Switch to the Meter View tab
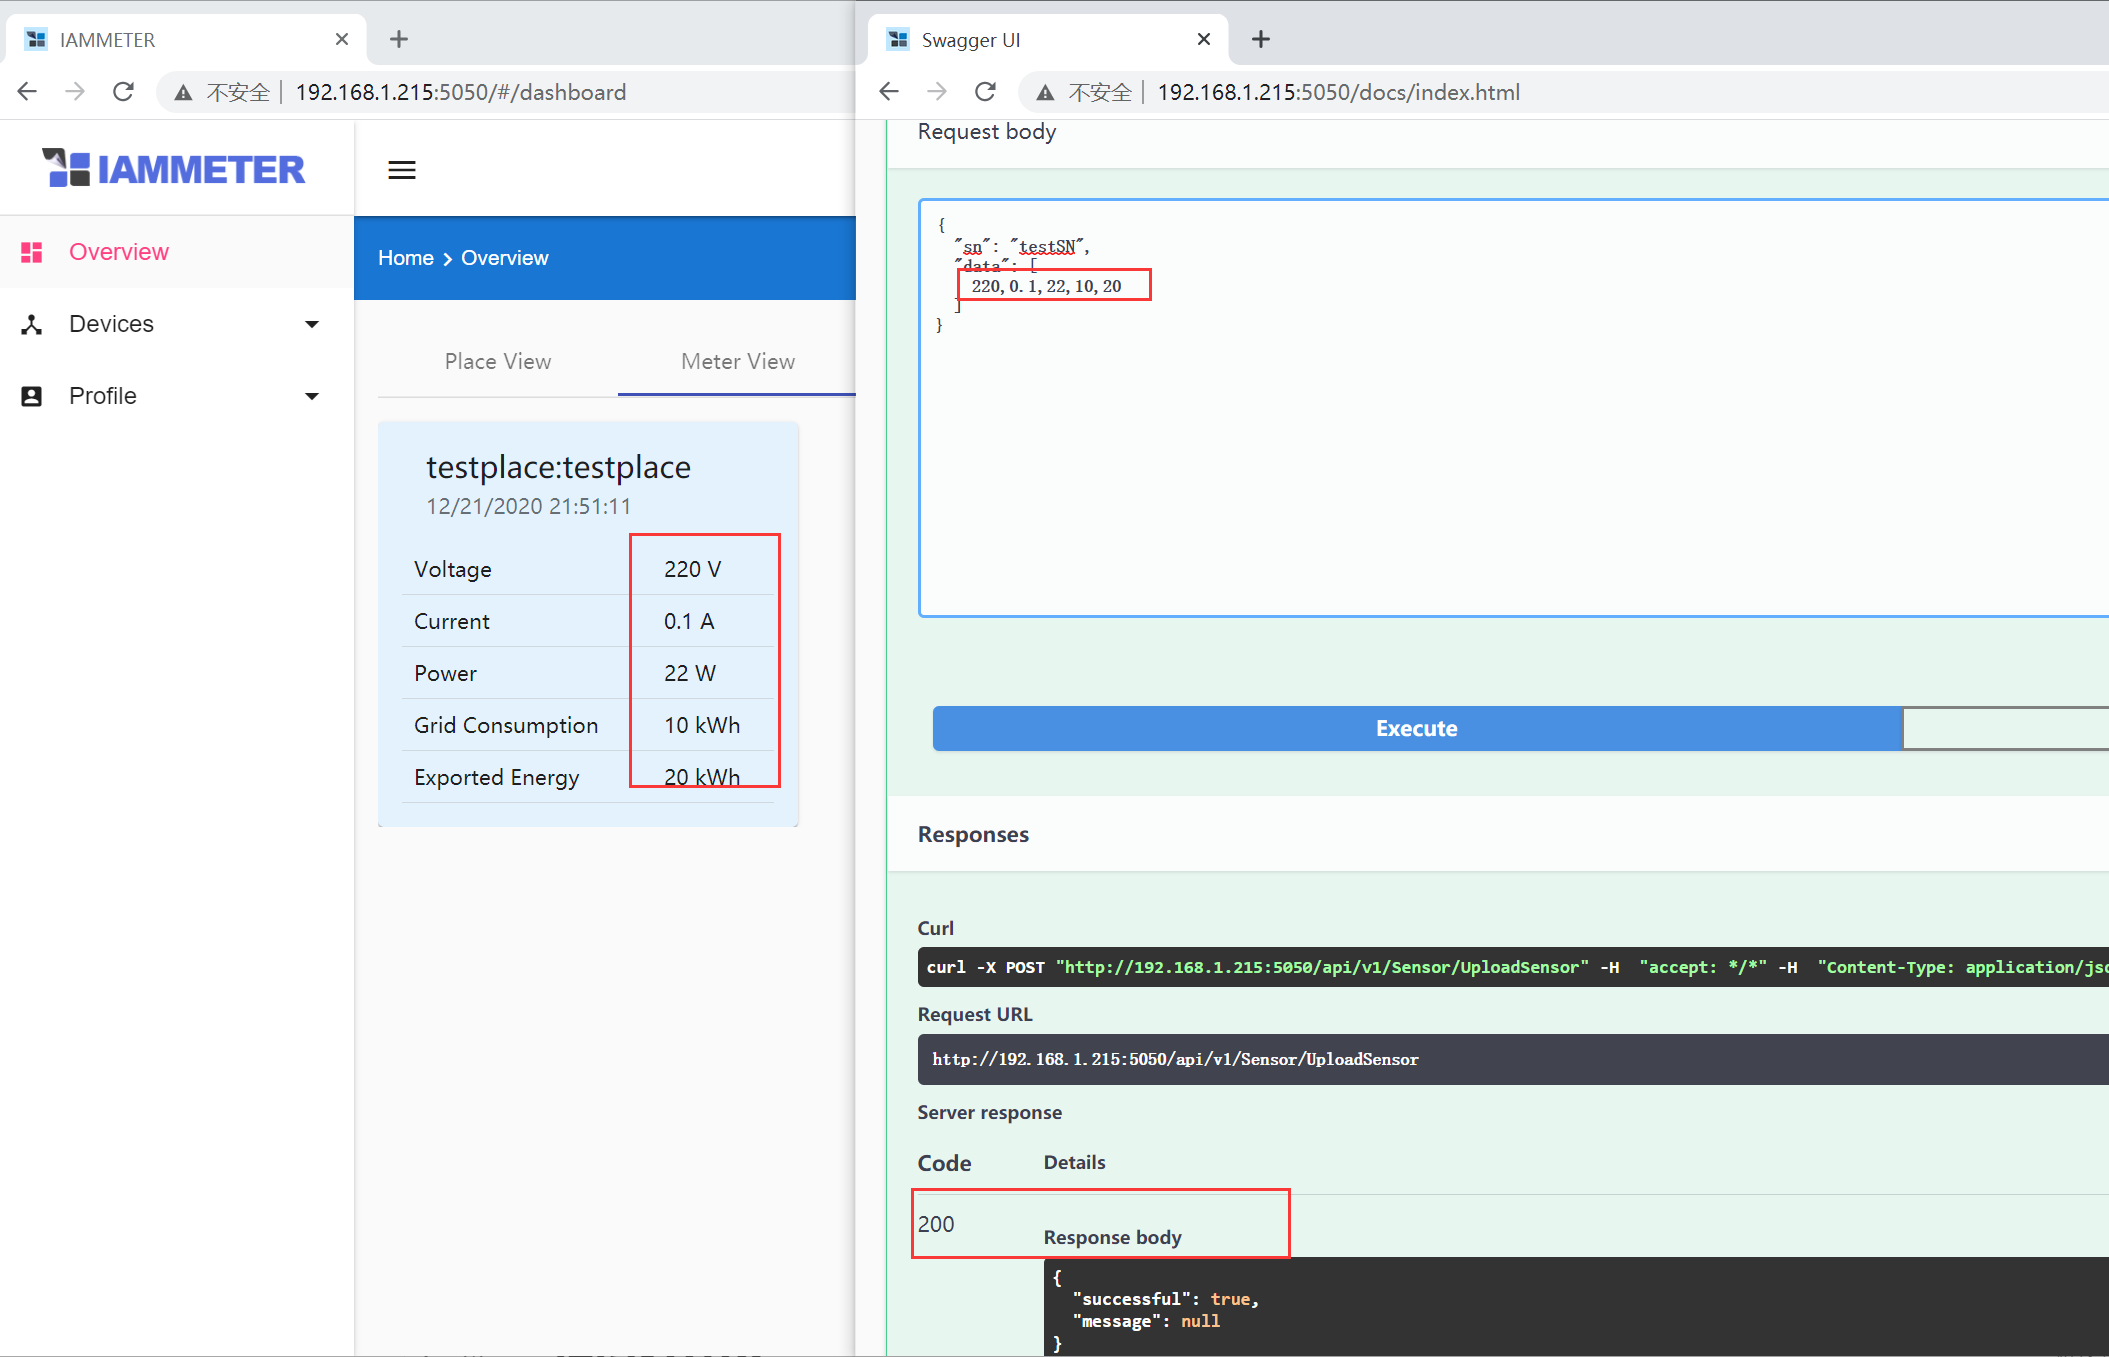This screenshot has height=1357, width=2109. pos(737,361)
